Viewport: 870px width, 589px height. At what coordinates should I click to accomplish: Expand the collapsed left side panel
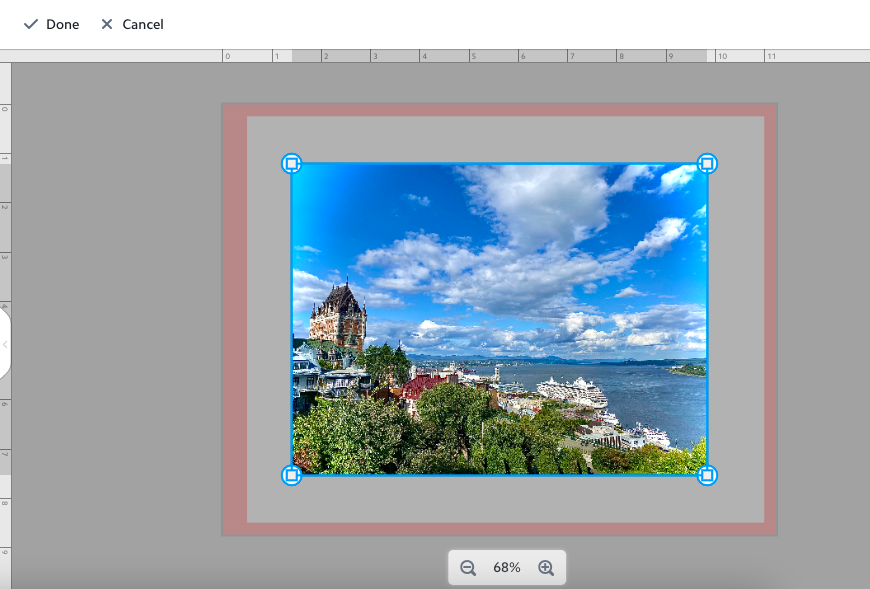pos(5,345)
